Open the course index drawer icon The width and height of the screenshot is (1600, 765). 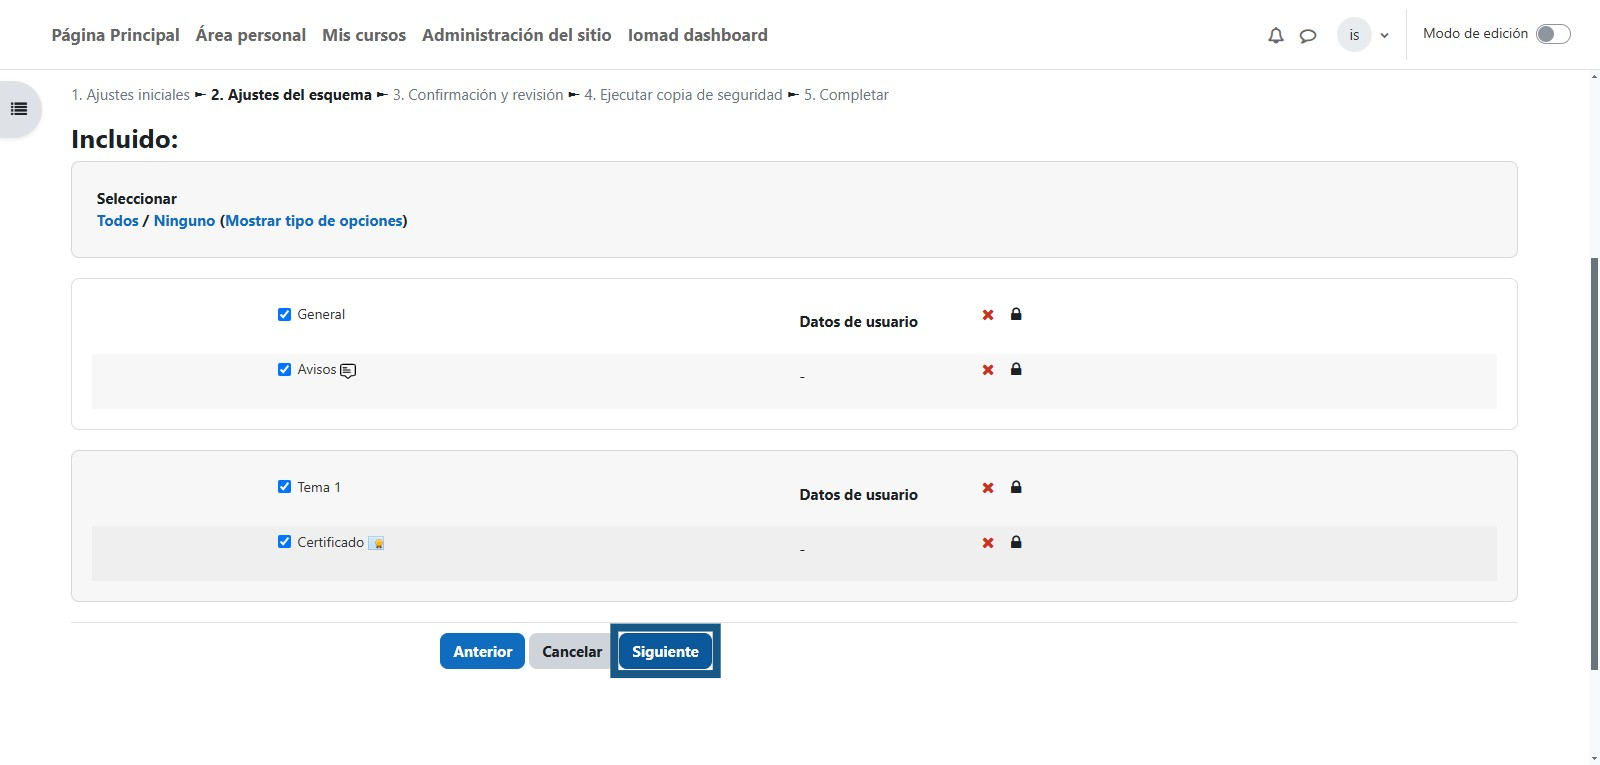[19, 109]
